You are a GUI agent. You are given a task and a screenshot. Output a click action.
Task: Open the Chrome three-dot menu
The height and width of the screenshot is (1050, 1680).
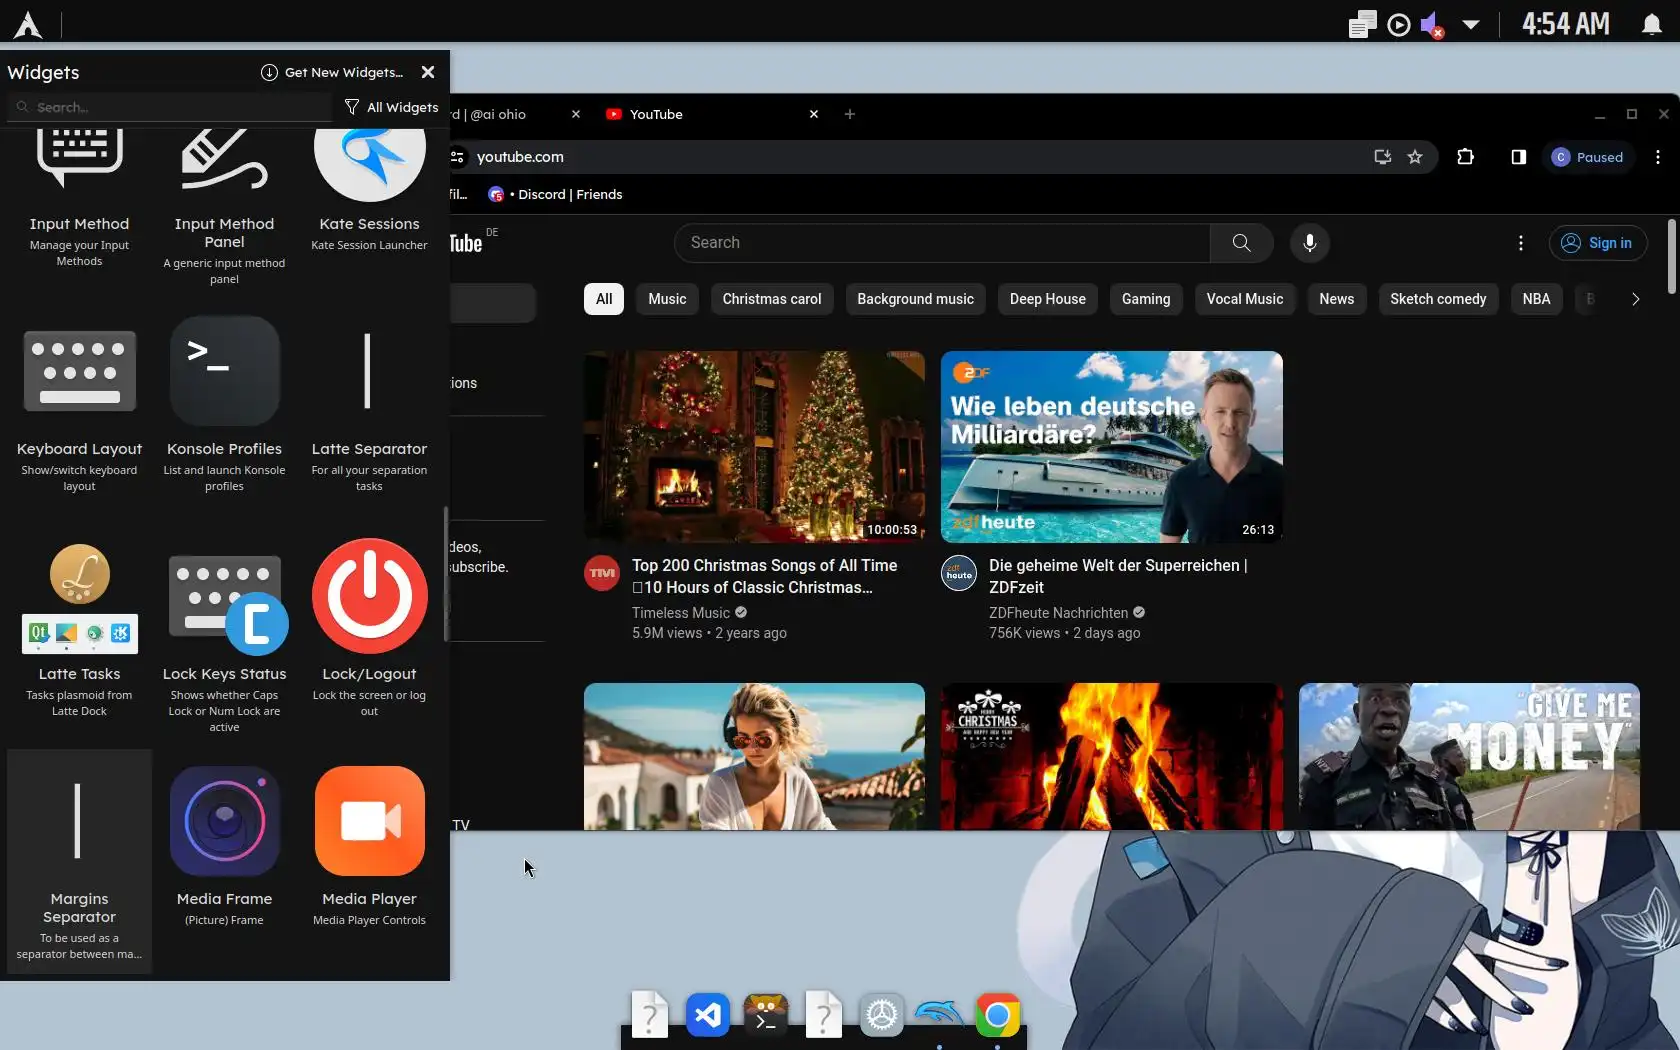coord(1658,157)
